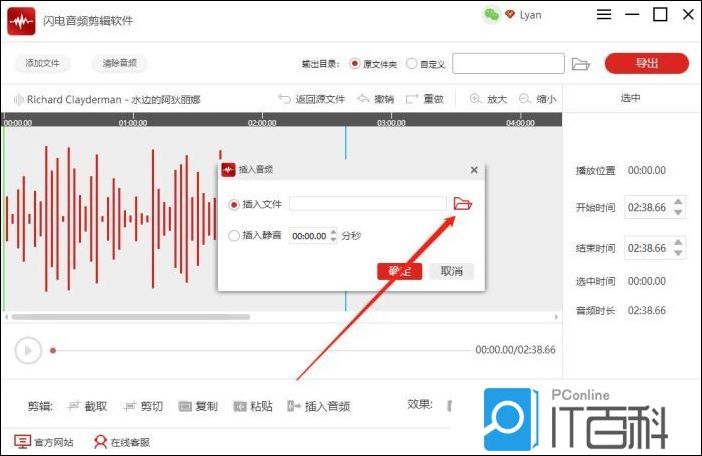
Task: Click the waveform horizontal scrollbar
Action: click(131, 317)
